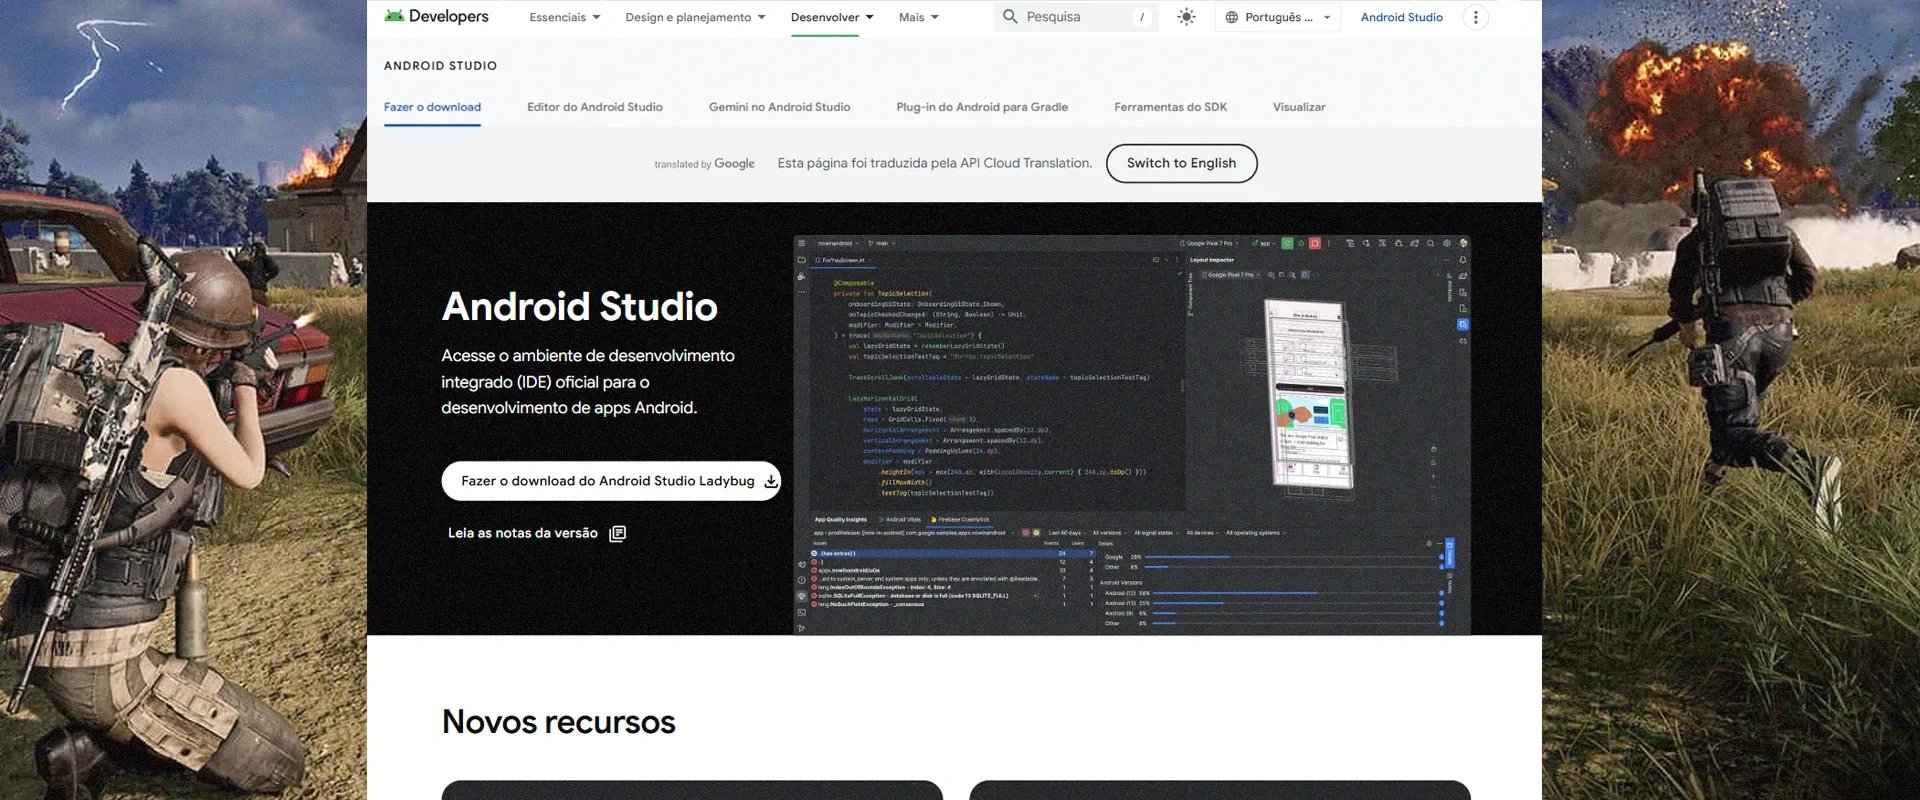Screen dimensions: 1920x800
Task: Click the download arrow icon on Ladybug button
Action: tap(771, 481)
